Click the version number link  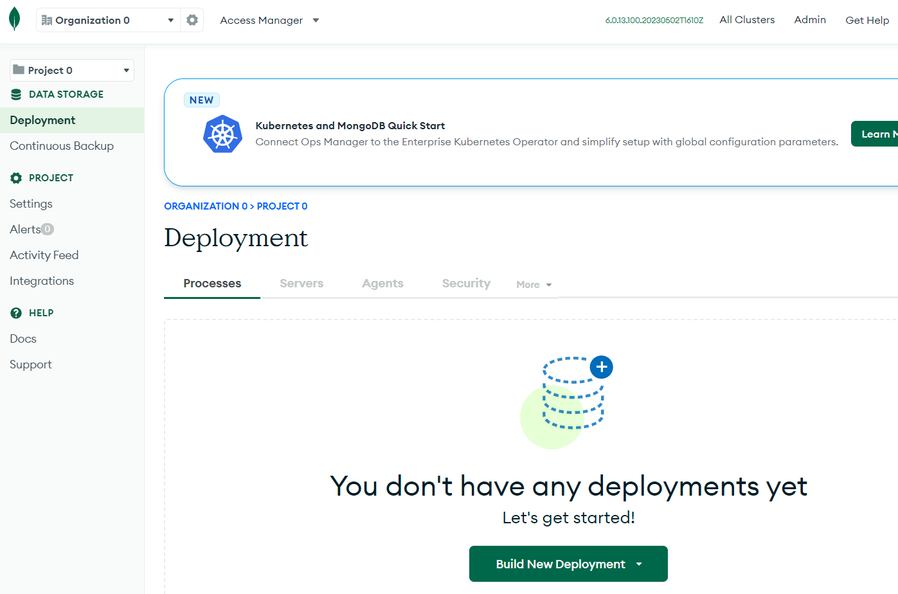pyautogui.click(x=654, y=21)
